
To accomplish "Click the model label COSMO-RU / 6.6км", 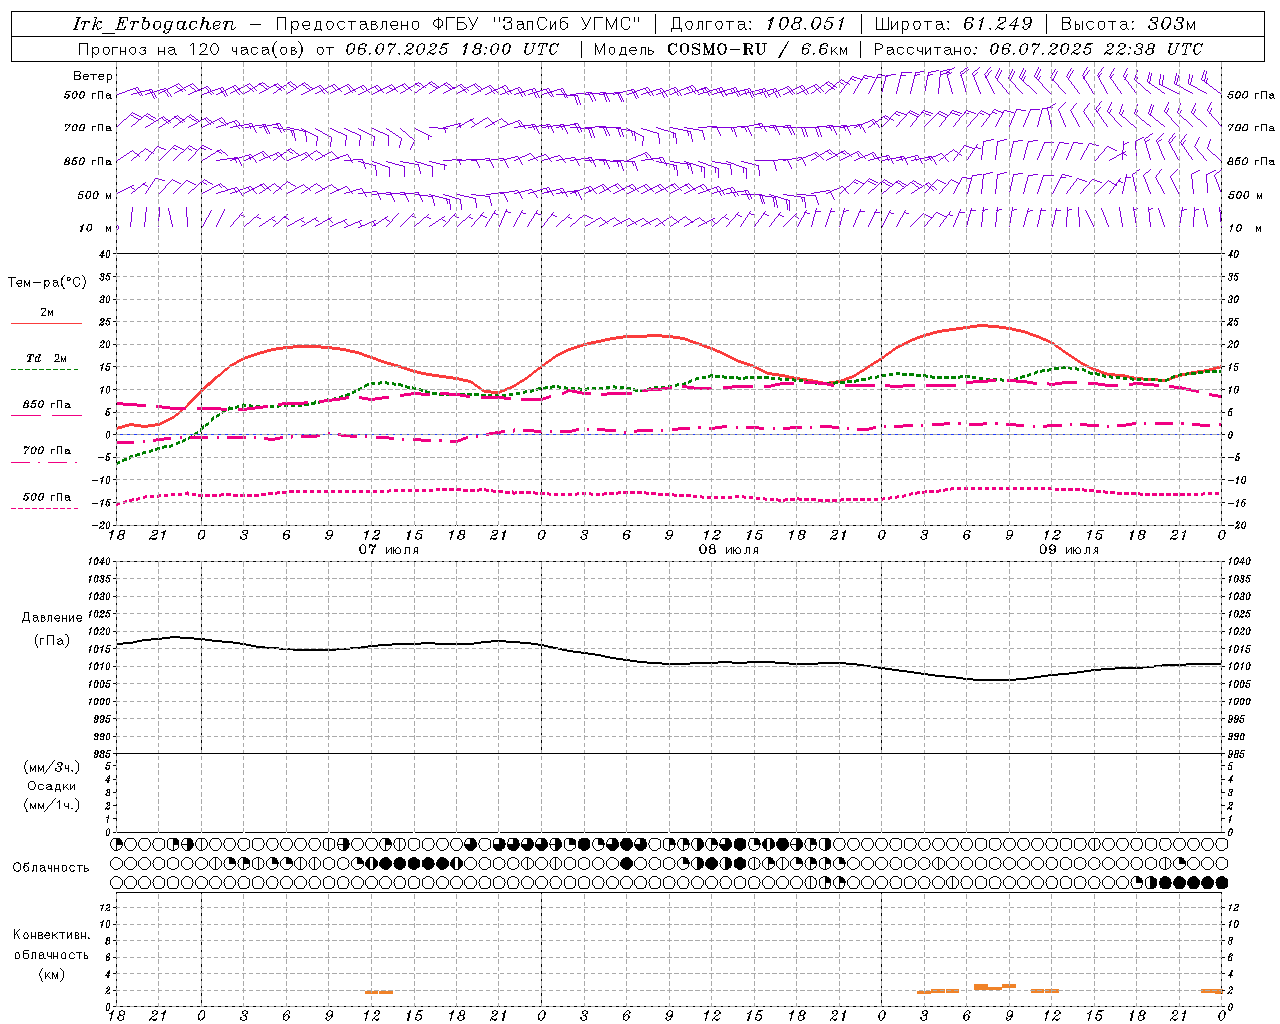I will 757,49.
